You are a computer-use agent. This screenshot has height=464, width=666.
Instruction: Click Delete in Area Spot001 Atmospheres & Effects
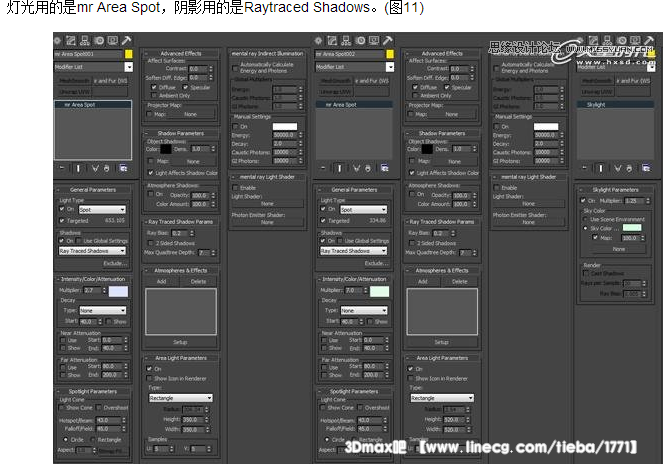pos(198,281)
